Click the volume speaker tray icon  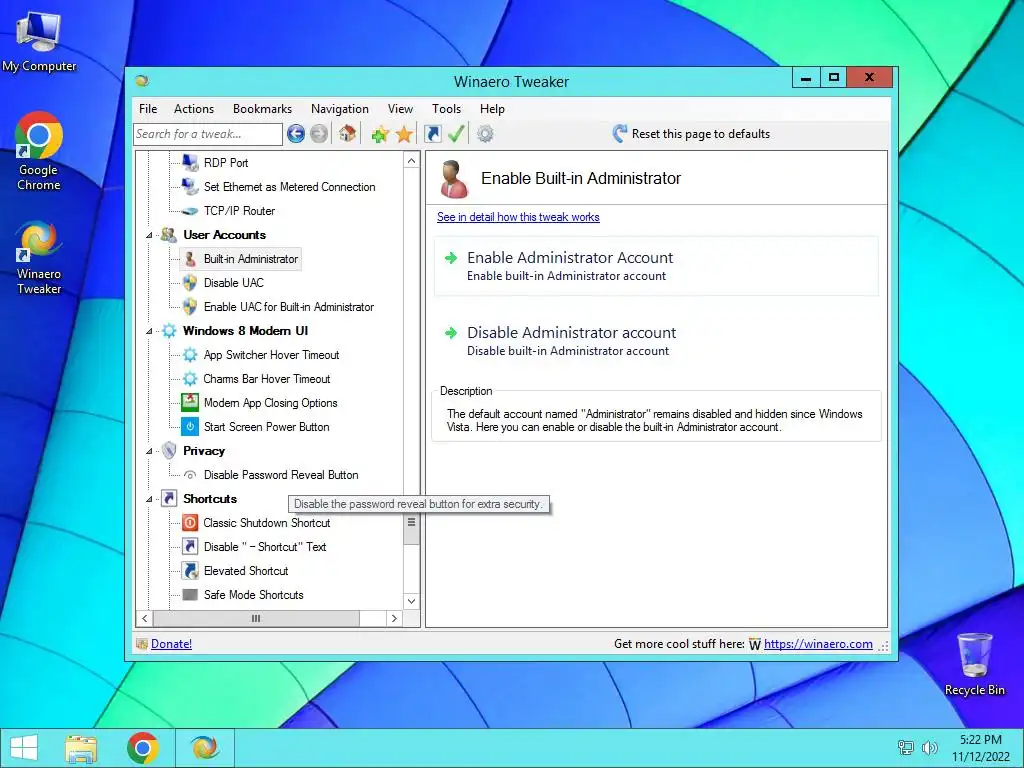click(930, 748)
